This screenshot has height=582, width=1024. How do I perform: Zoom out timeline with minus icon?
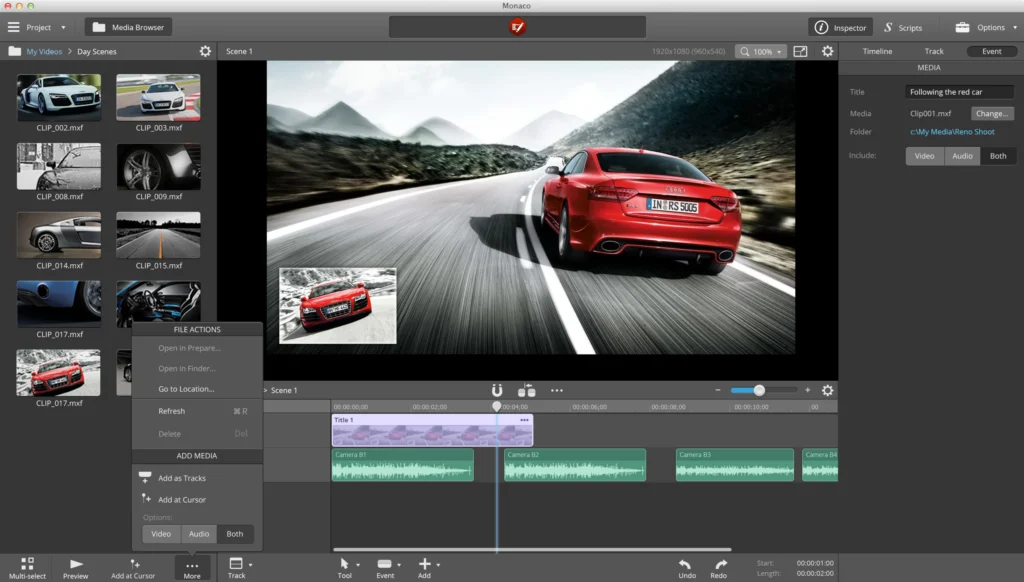click(718, 390)
